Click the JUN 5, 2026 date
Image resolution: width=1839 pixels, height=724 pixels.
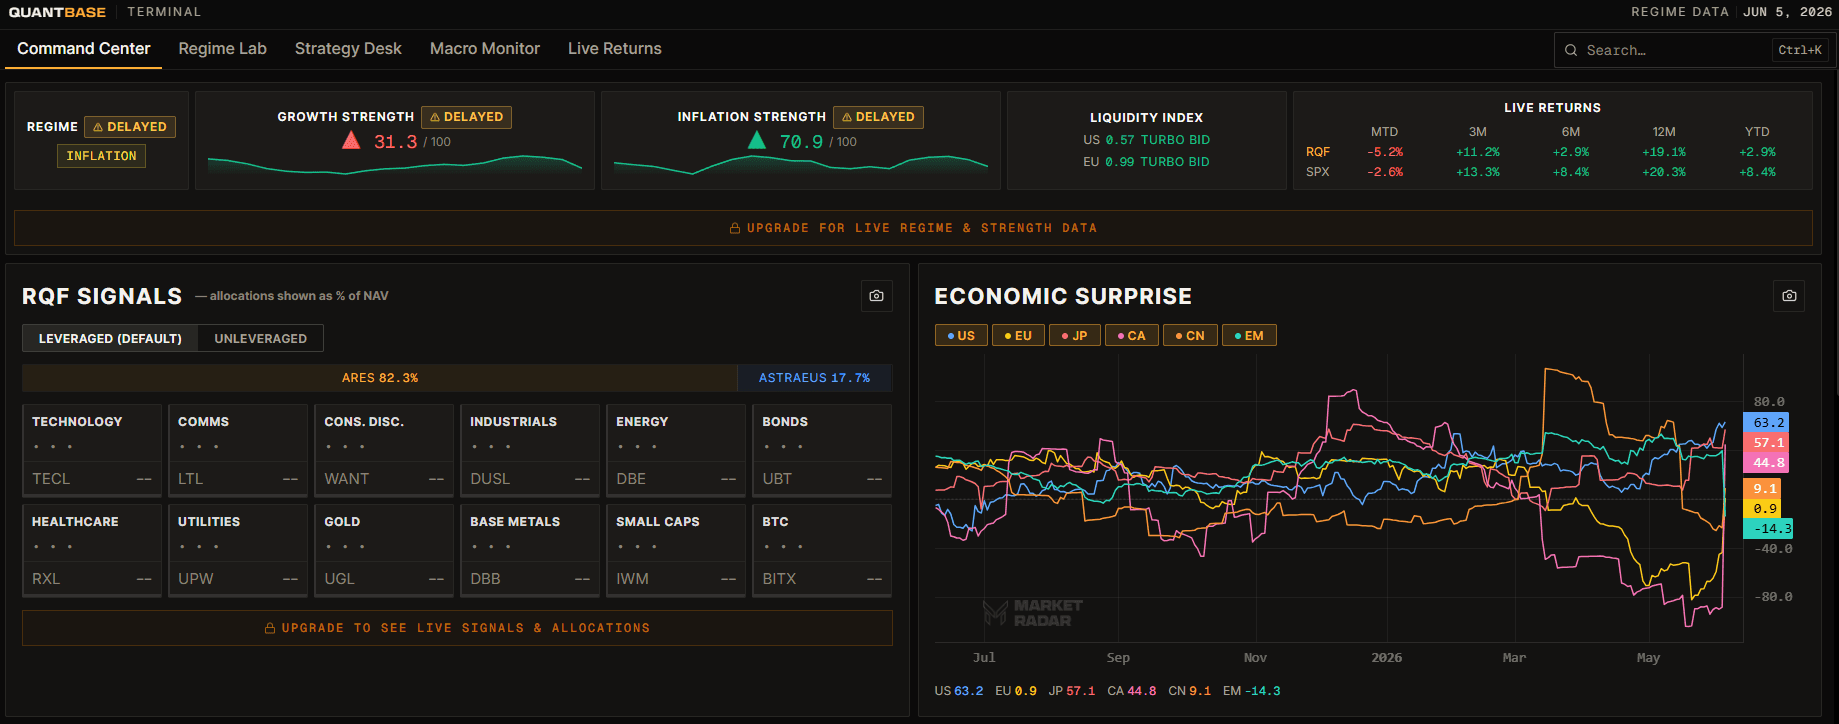pyautogui.click(x=1788, y=12)
